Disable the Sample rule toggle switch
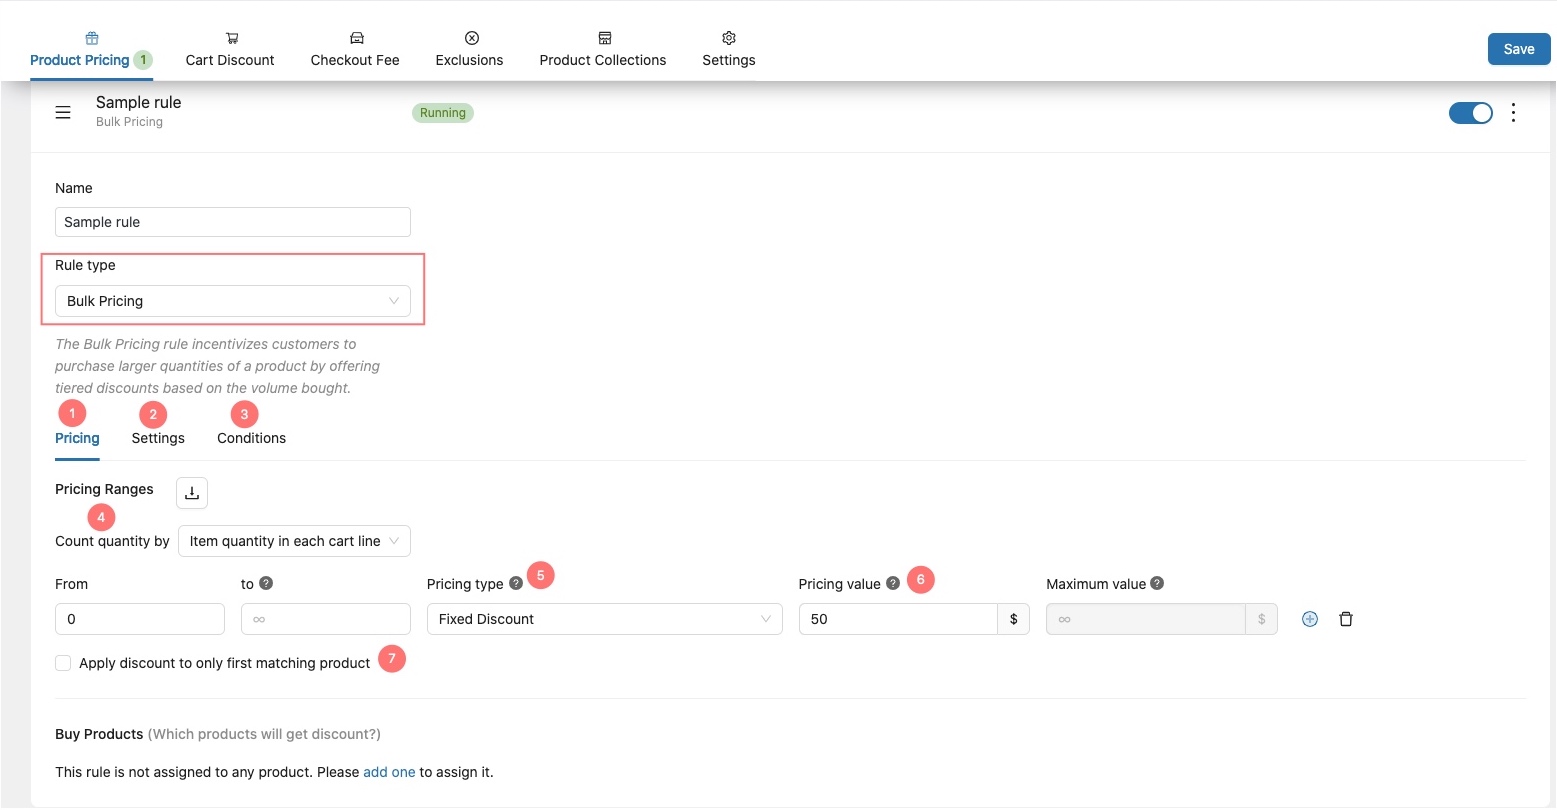Image resolution: width=1557 pixels, height=810 pixels. (x=1470, y=113)
